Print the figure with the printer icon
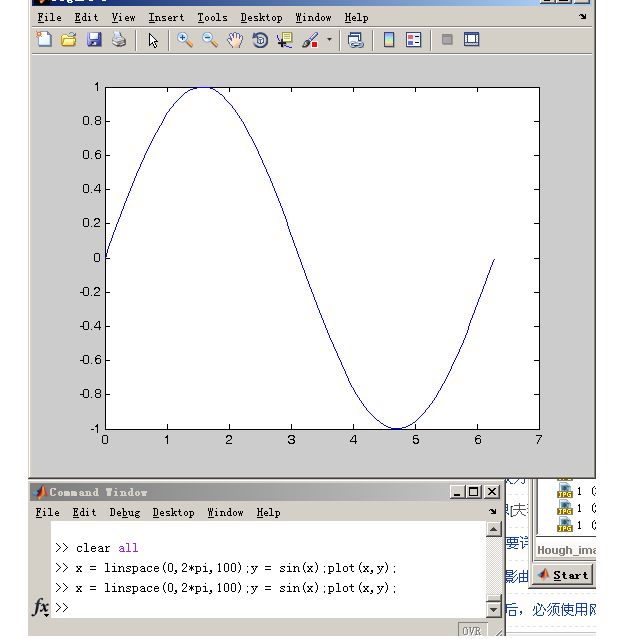640x639 pixels. (x=119, y=40)
